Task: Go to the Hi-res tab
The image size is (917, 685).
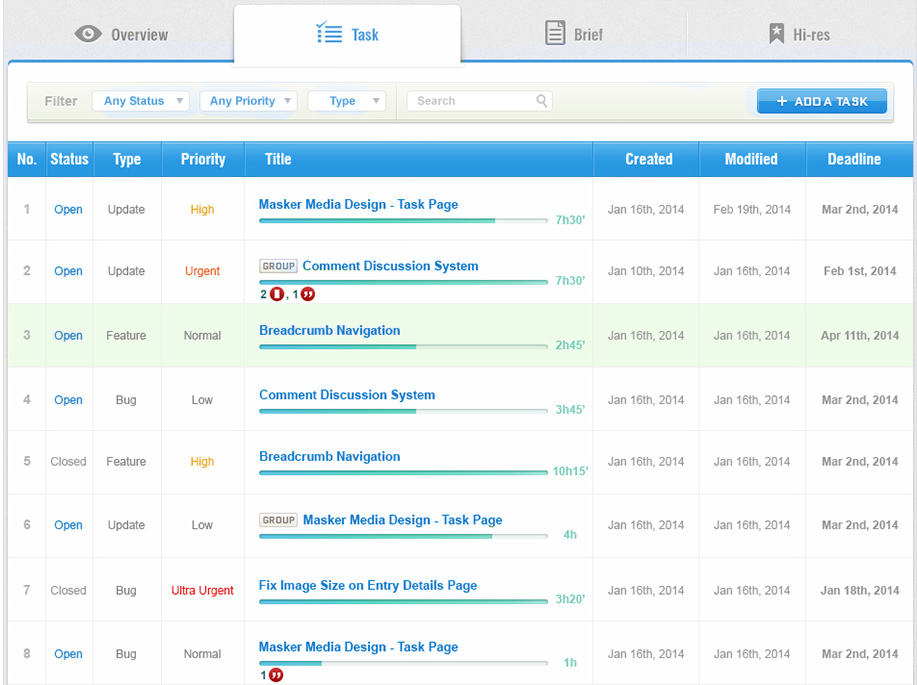Action: tap(799, 35)
